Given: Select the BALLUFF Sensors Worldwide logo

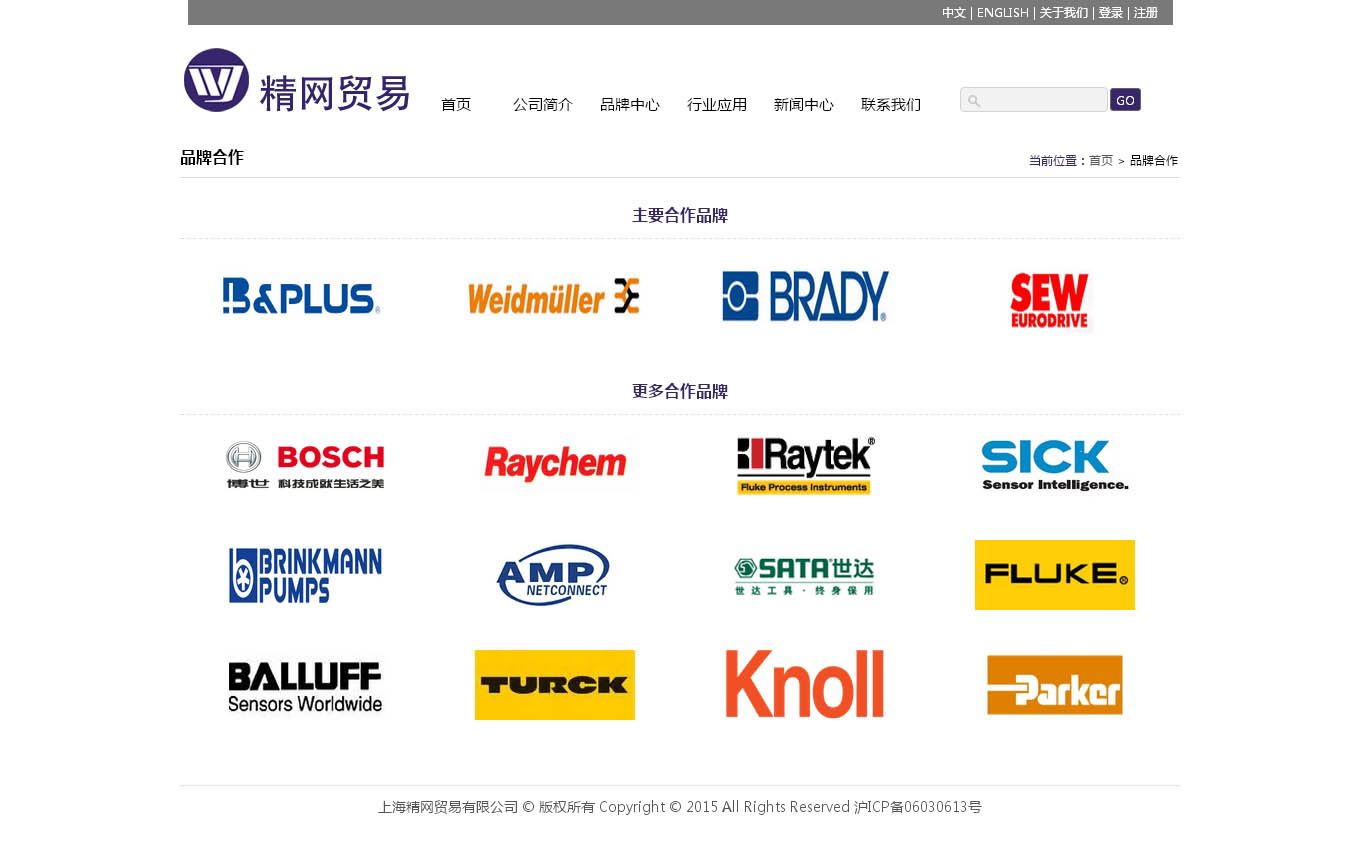Looking at the screenshot, I should click(x=305, y=687).
